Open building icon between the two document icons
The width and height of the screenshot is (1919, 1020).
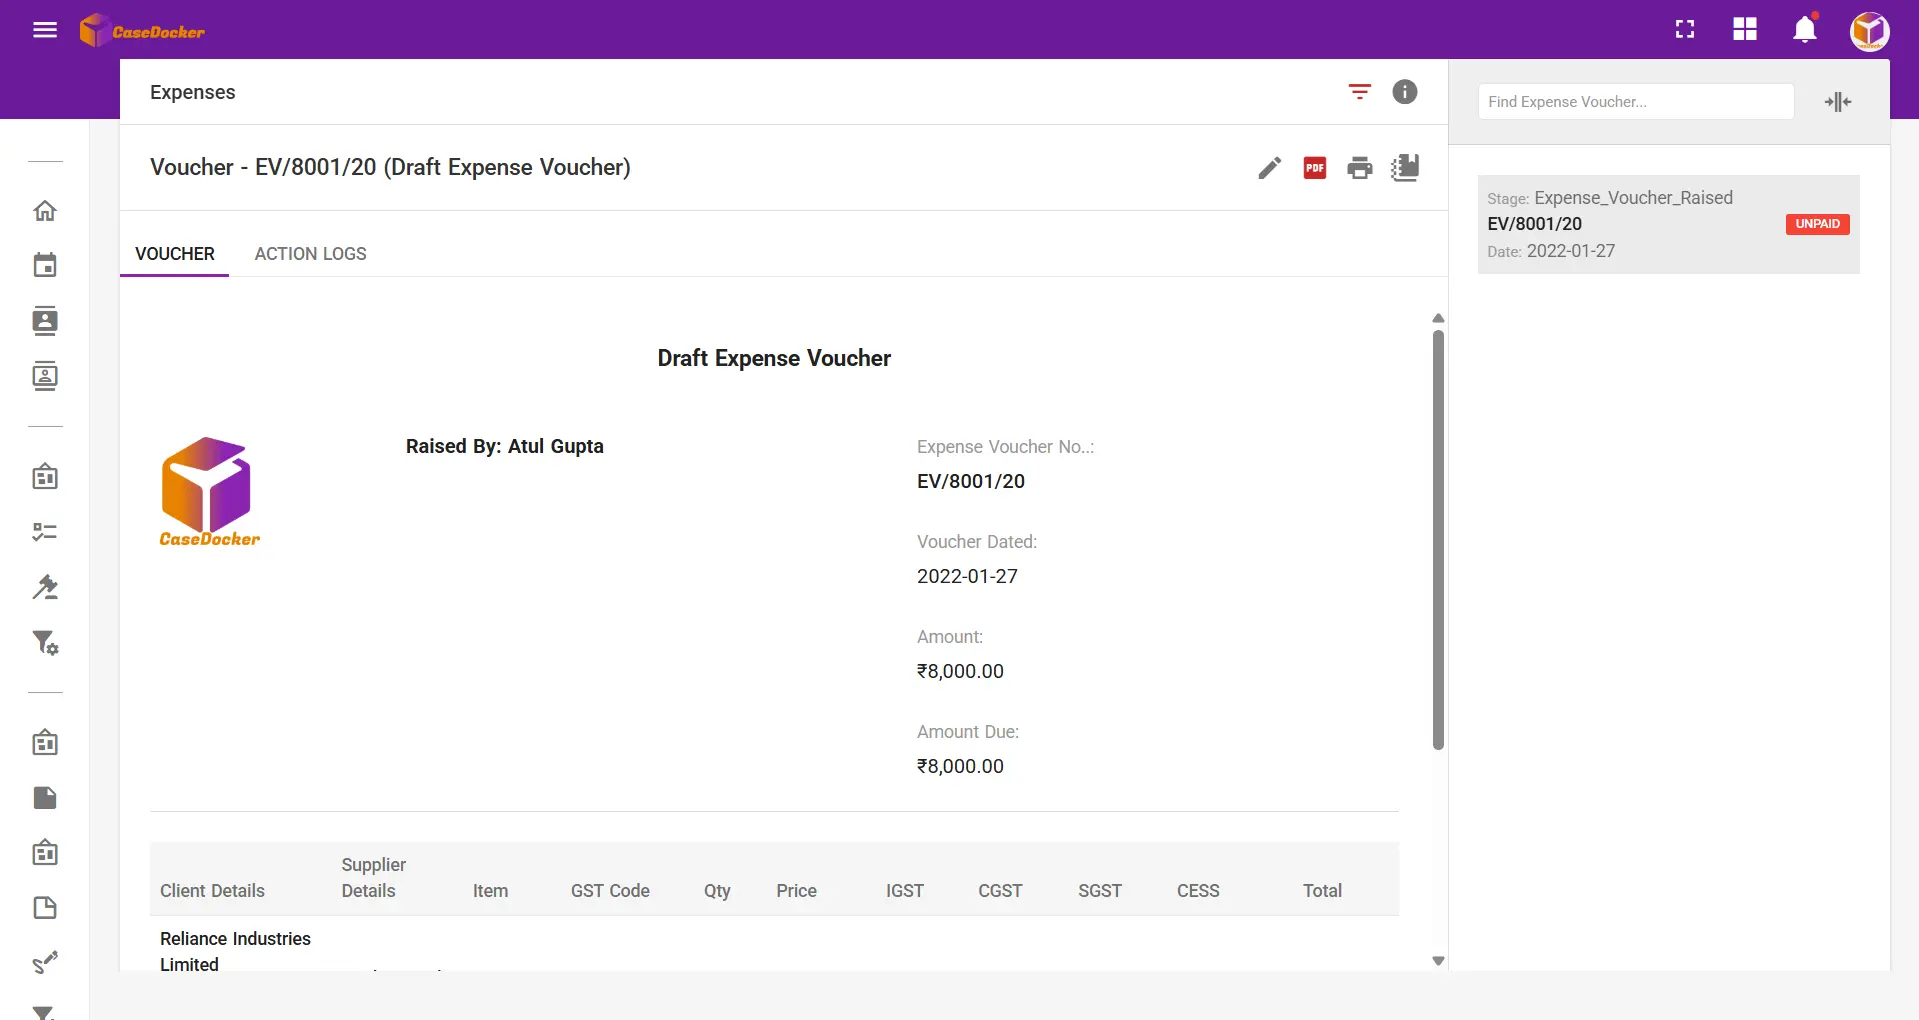(x=45, y=852)
